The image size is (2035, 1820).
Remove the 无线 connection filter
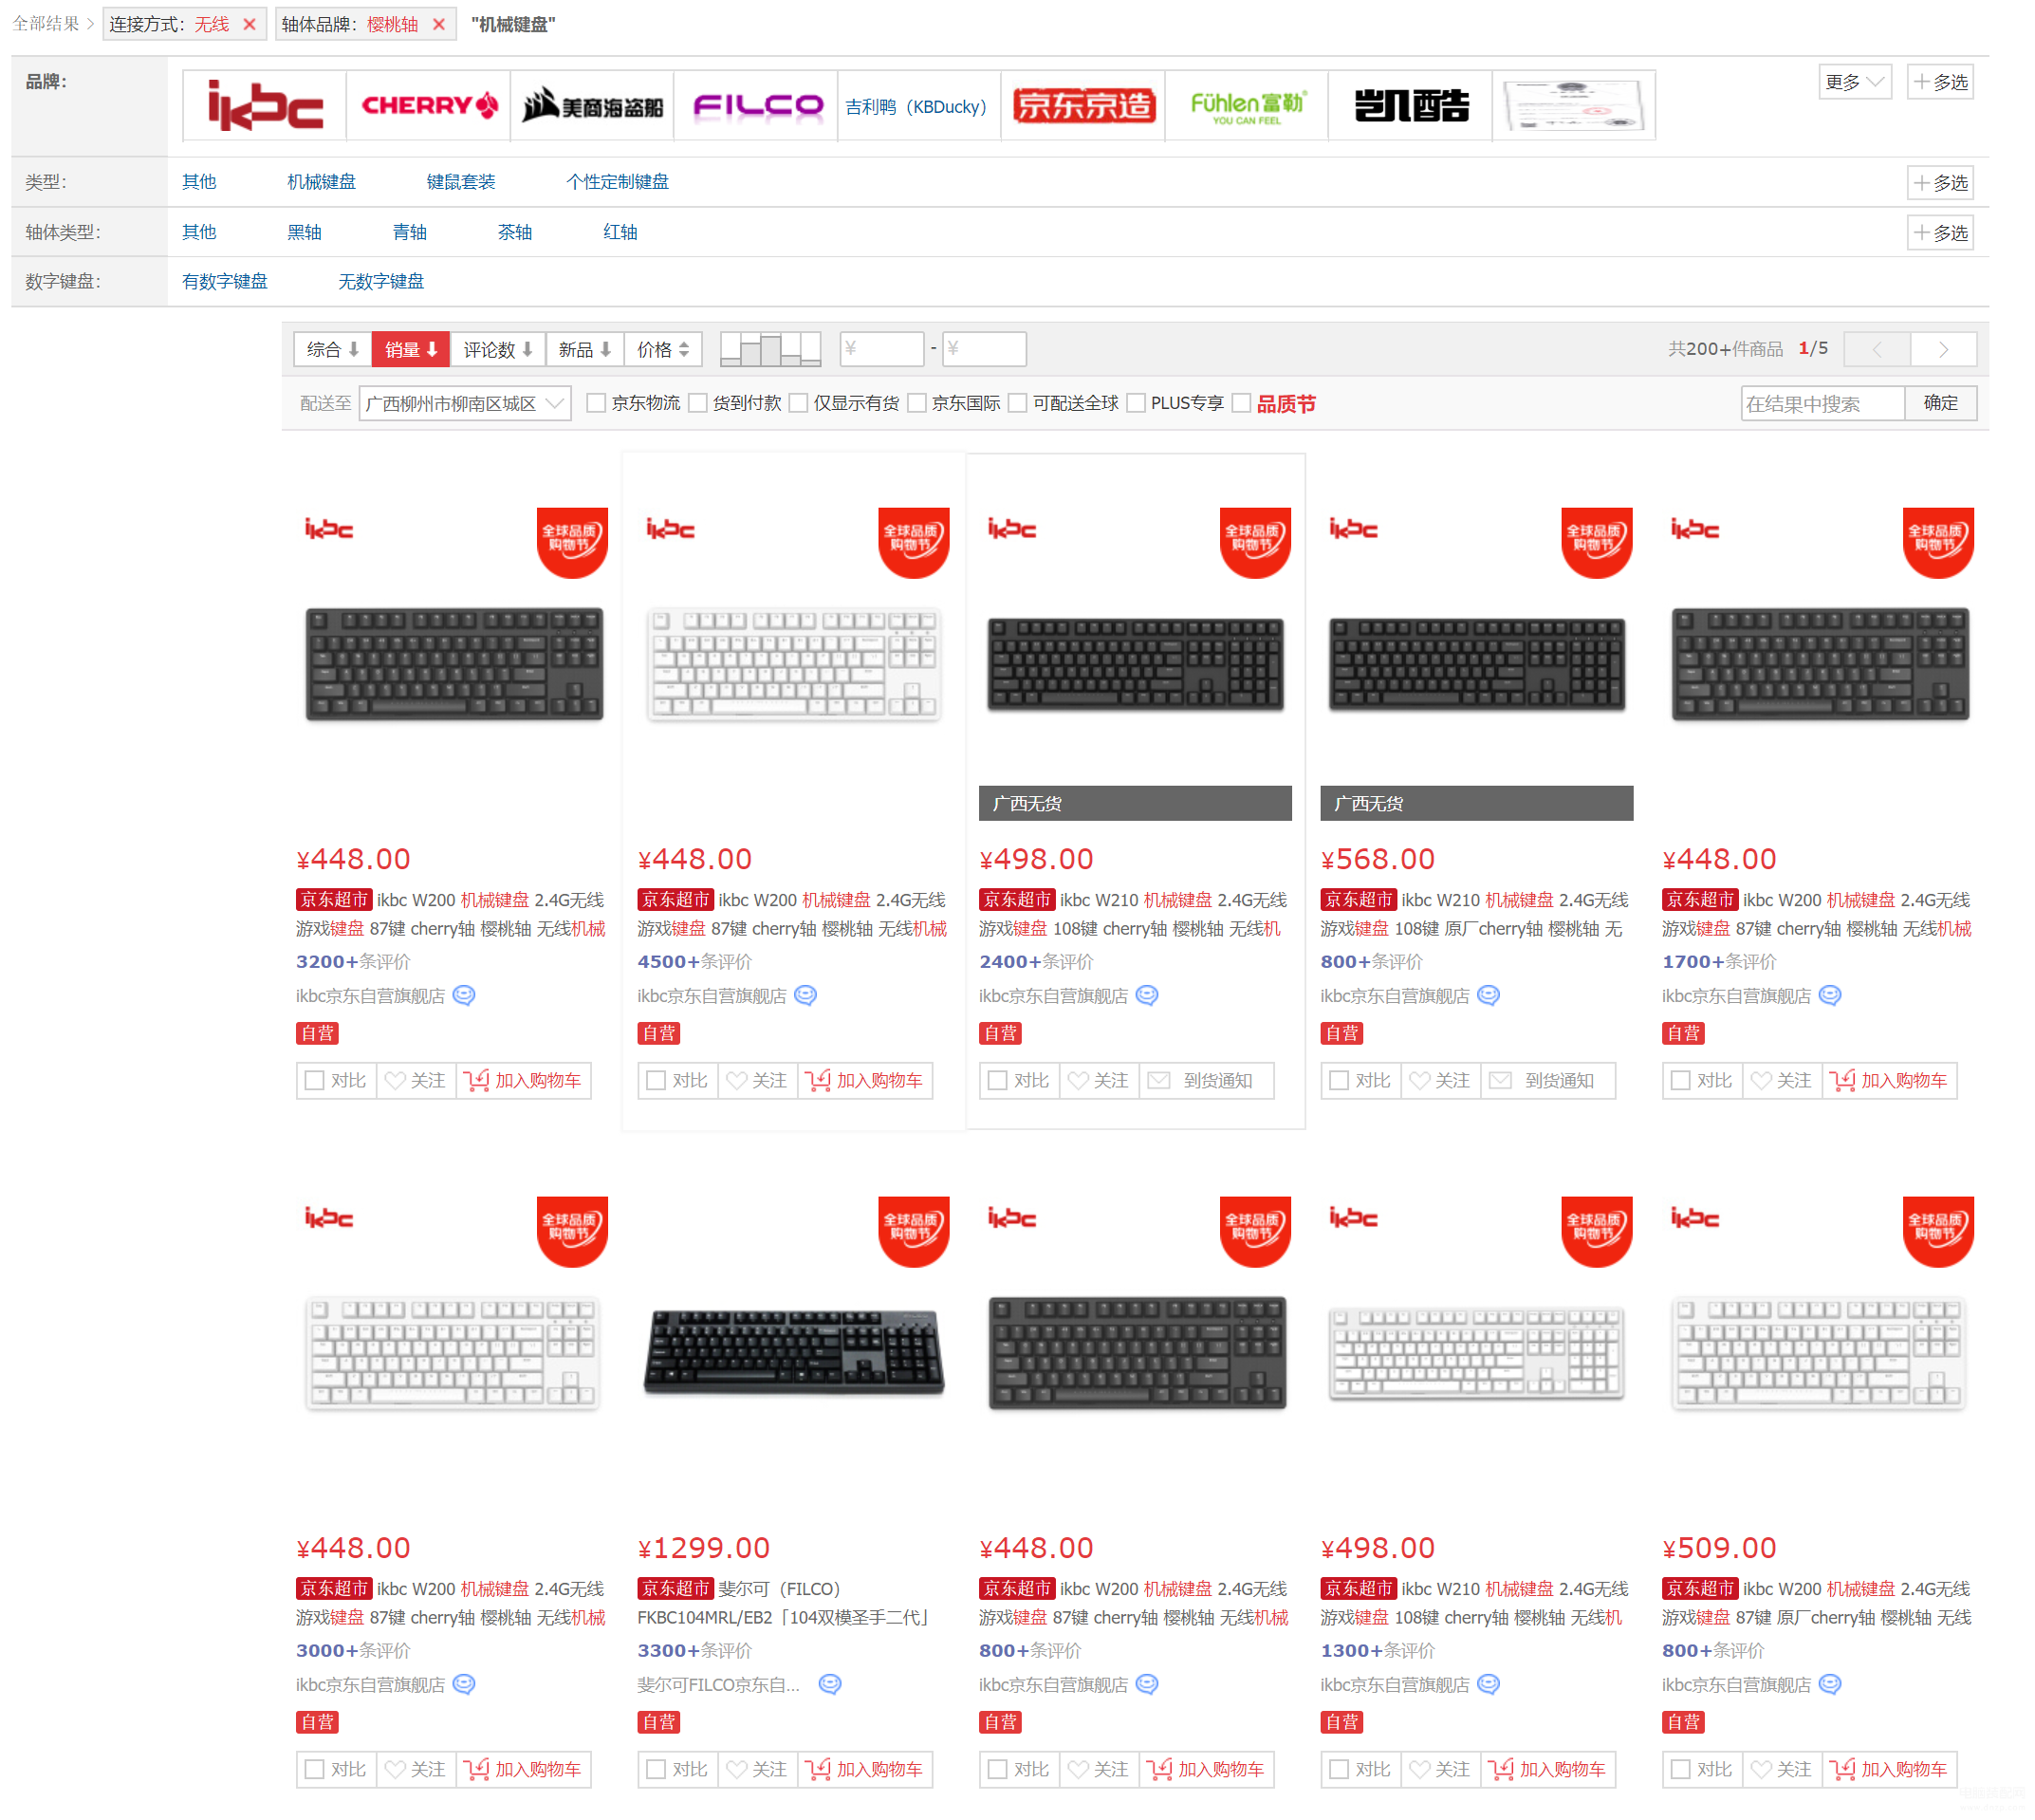click(249, 24)
